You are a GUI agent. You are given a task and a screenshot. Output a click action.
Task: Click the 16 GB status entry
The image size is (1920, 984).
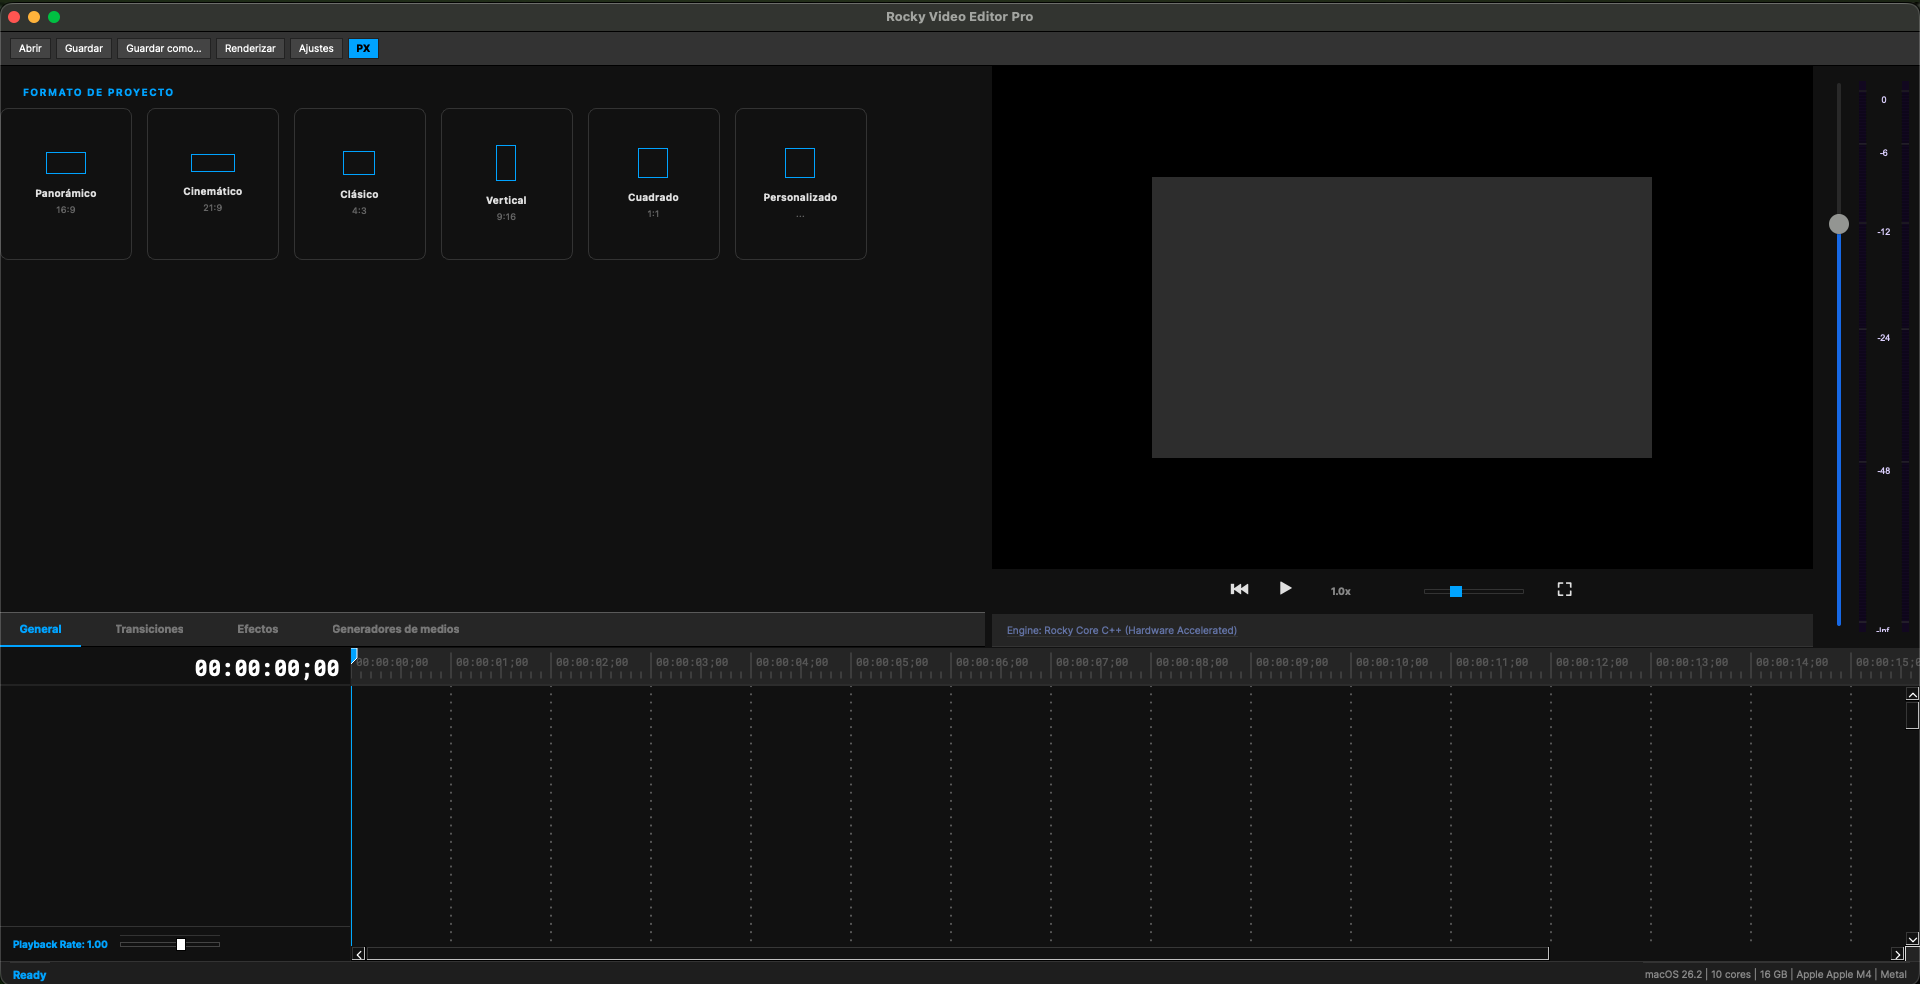1773,974
